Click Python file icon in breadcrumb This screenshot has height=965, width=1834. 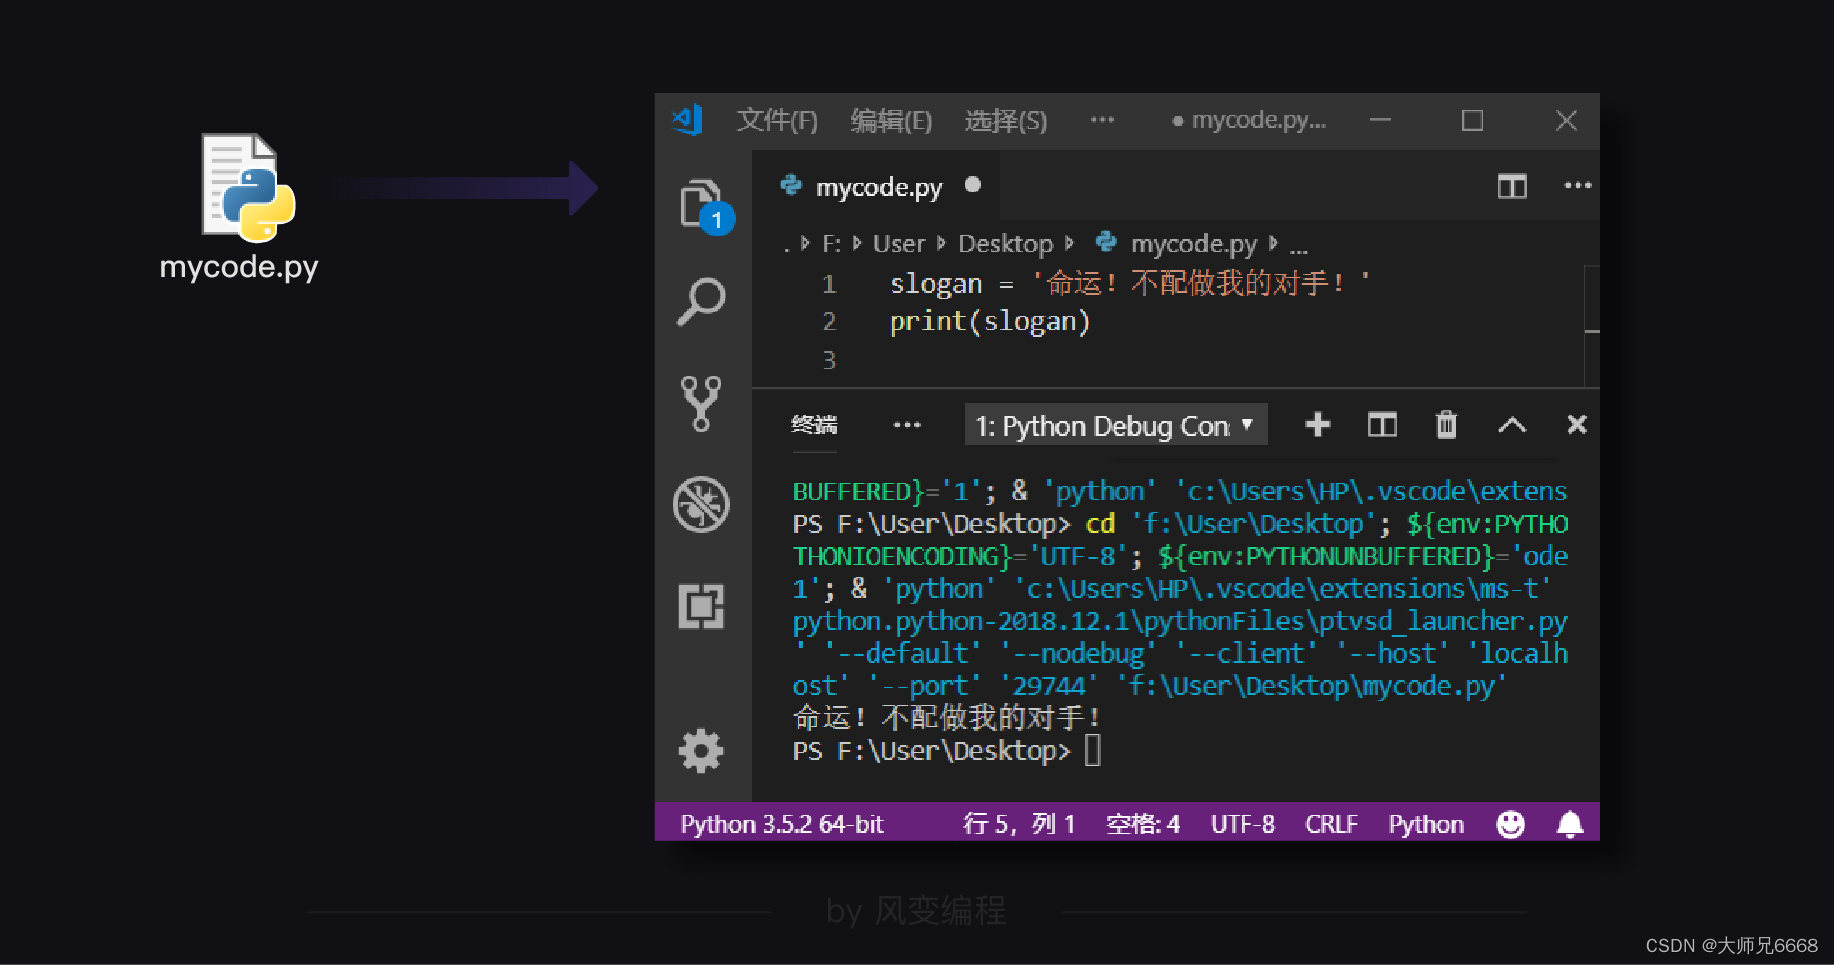tap(1106, 242)
